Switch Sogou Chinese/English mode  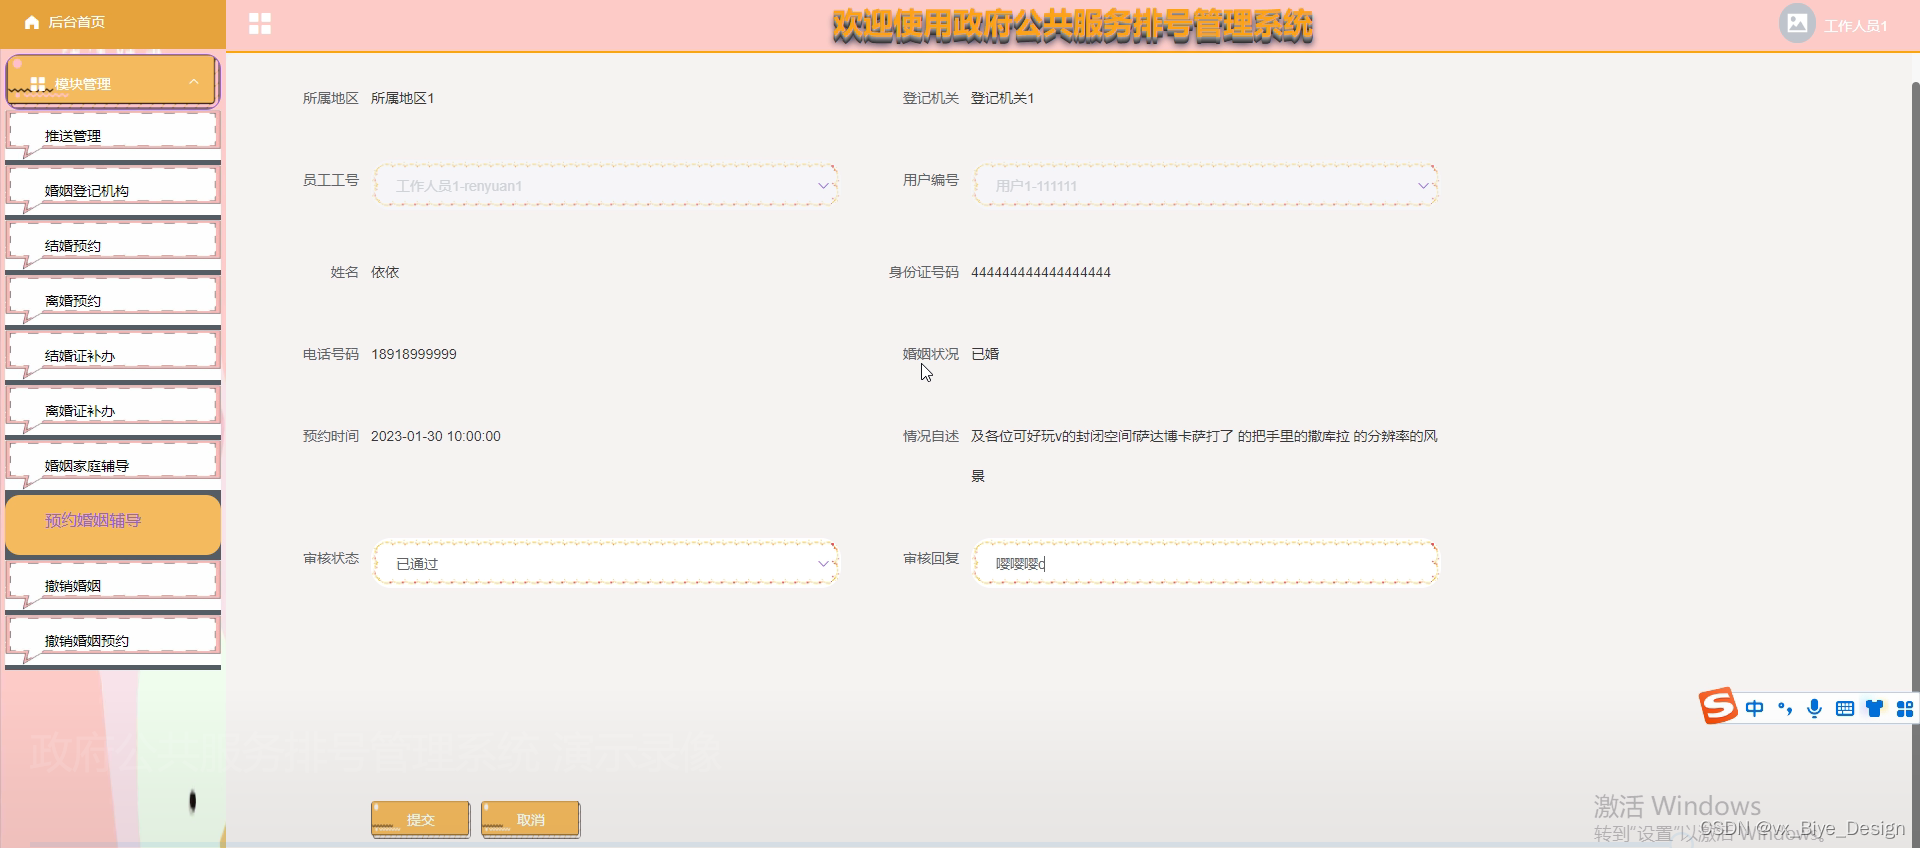click(x=1755, y=708)
